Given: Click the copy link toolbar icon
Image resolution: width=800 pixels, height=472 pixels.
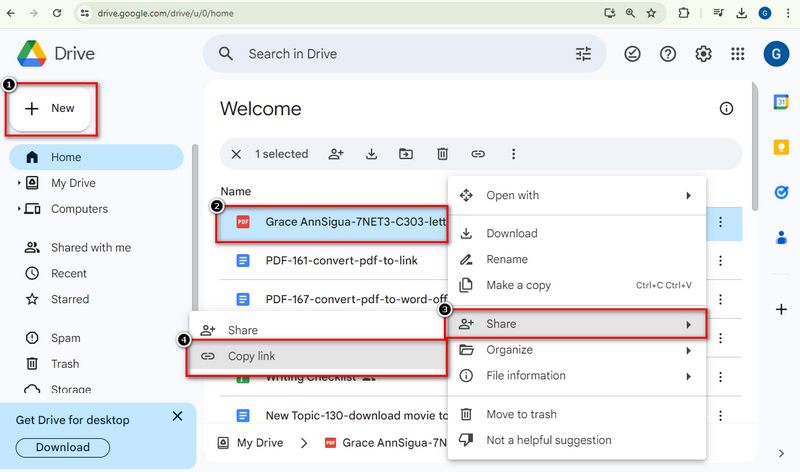Looking at the screenshot, I should coord(478,154).
